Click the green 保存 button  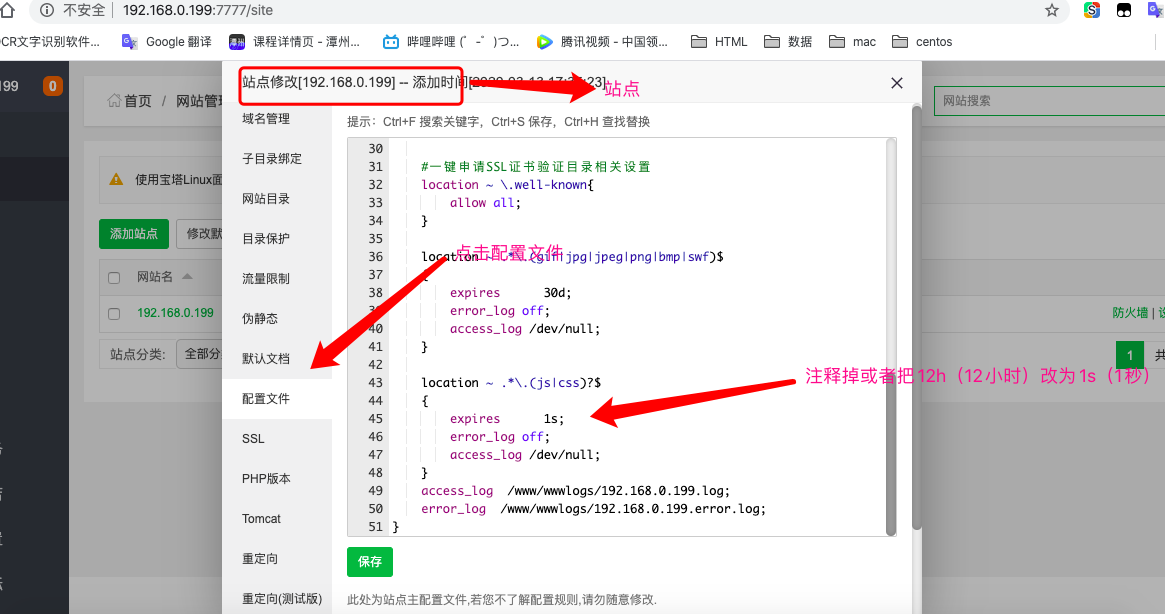(369, 562)
